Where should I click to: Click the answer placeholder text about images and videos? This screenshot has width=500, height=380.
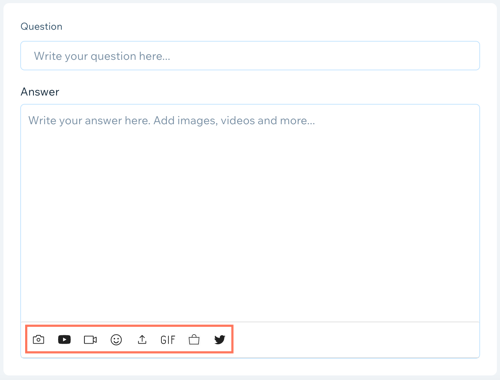[x=171, y=120]
